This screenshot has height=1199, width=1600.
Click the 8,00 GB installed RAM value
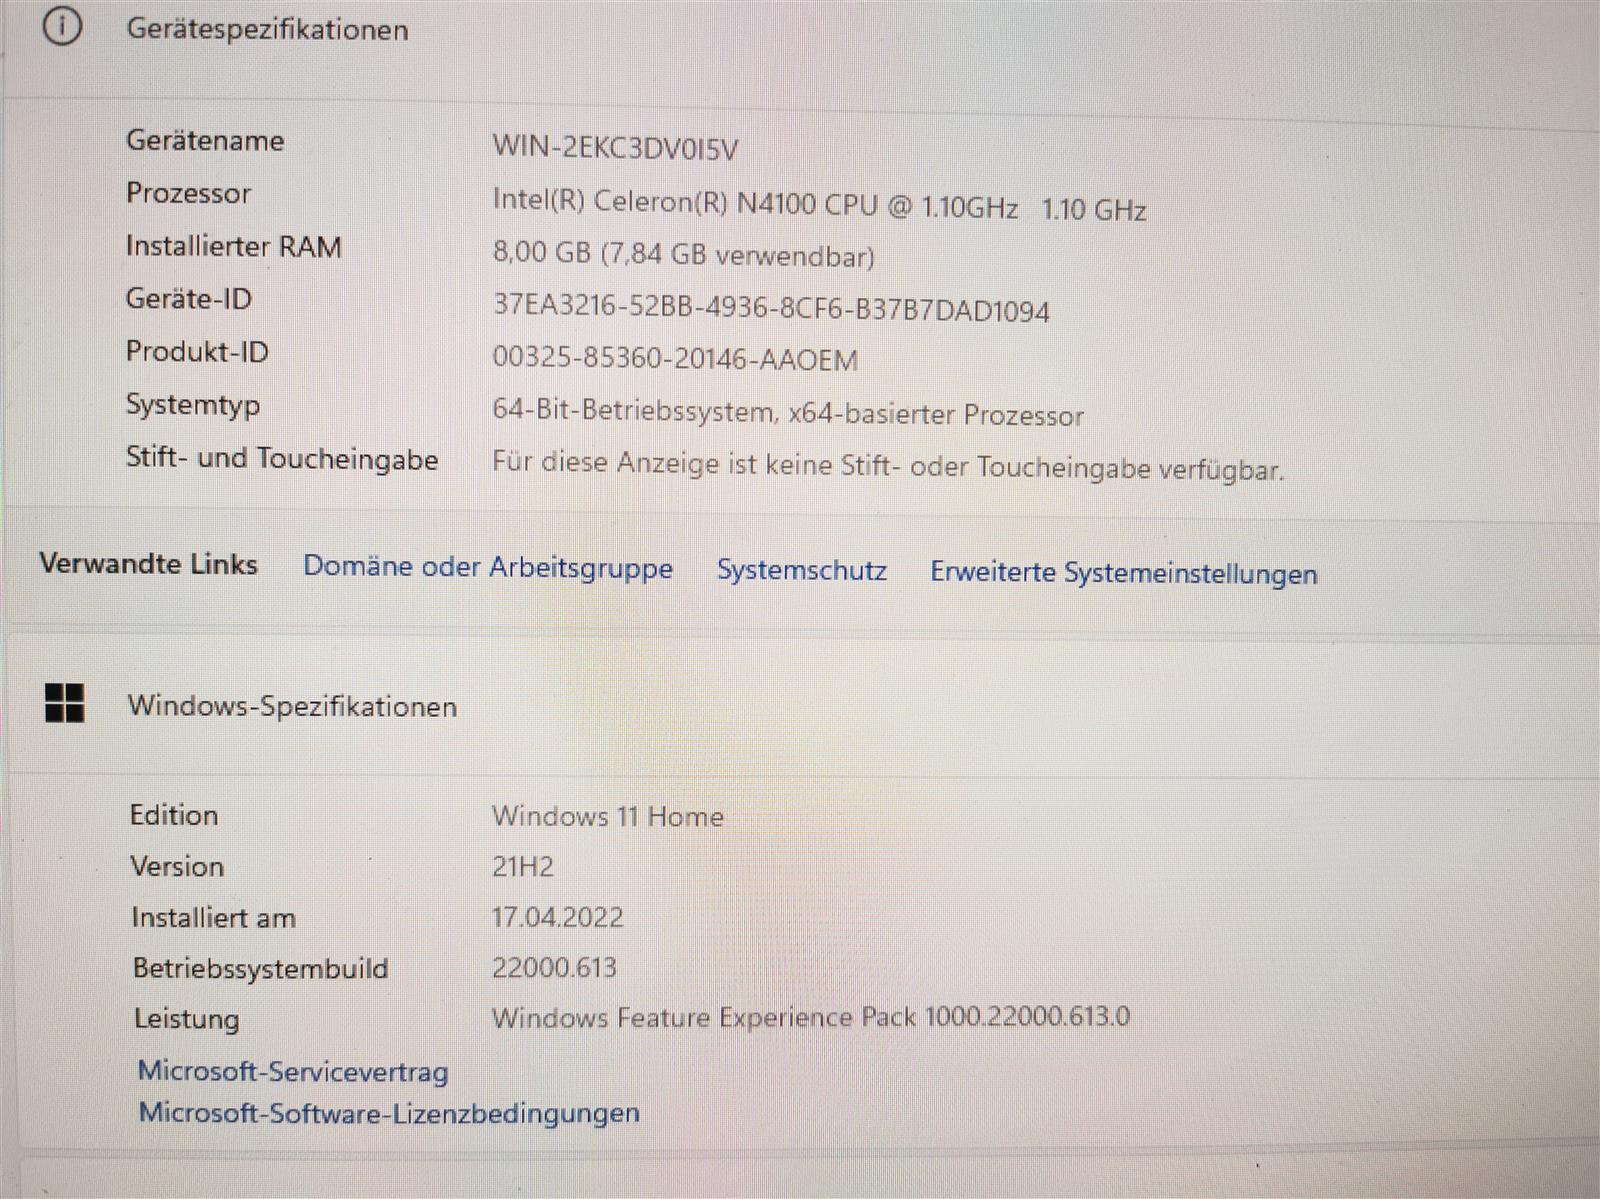point(683,254)
